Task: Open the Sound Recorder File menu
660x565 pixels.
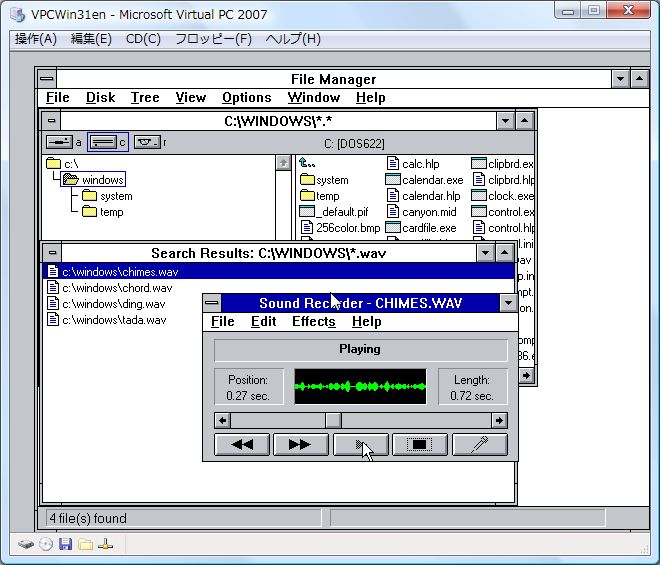Action: pos(222,321)
